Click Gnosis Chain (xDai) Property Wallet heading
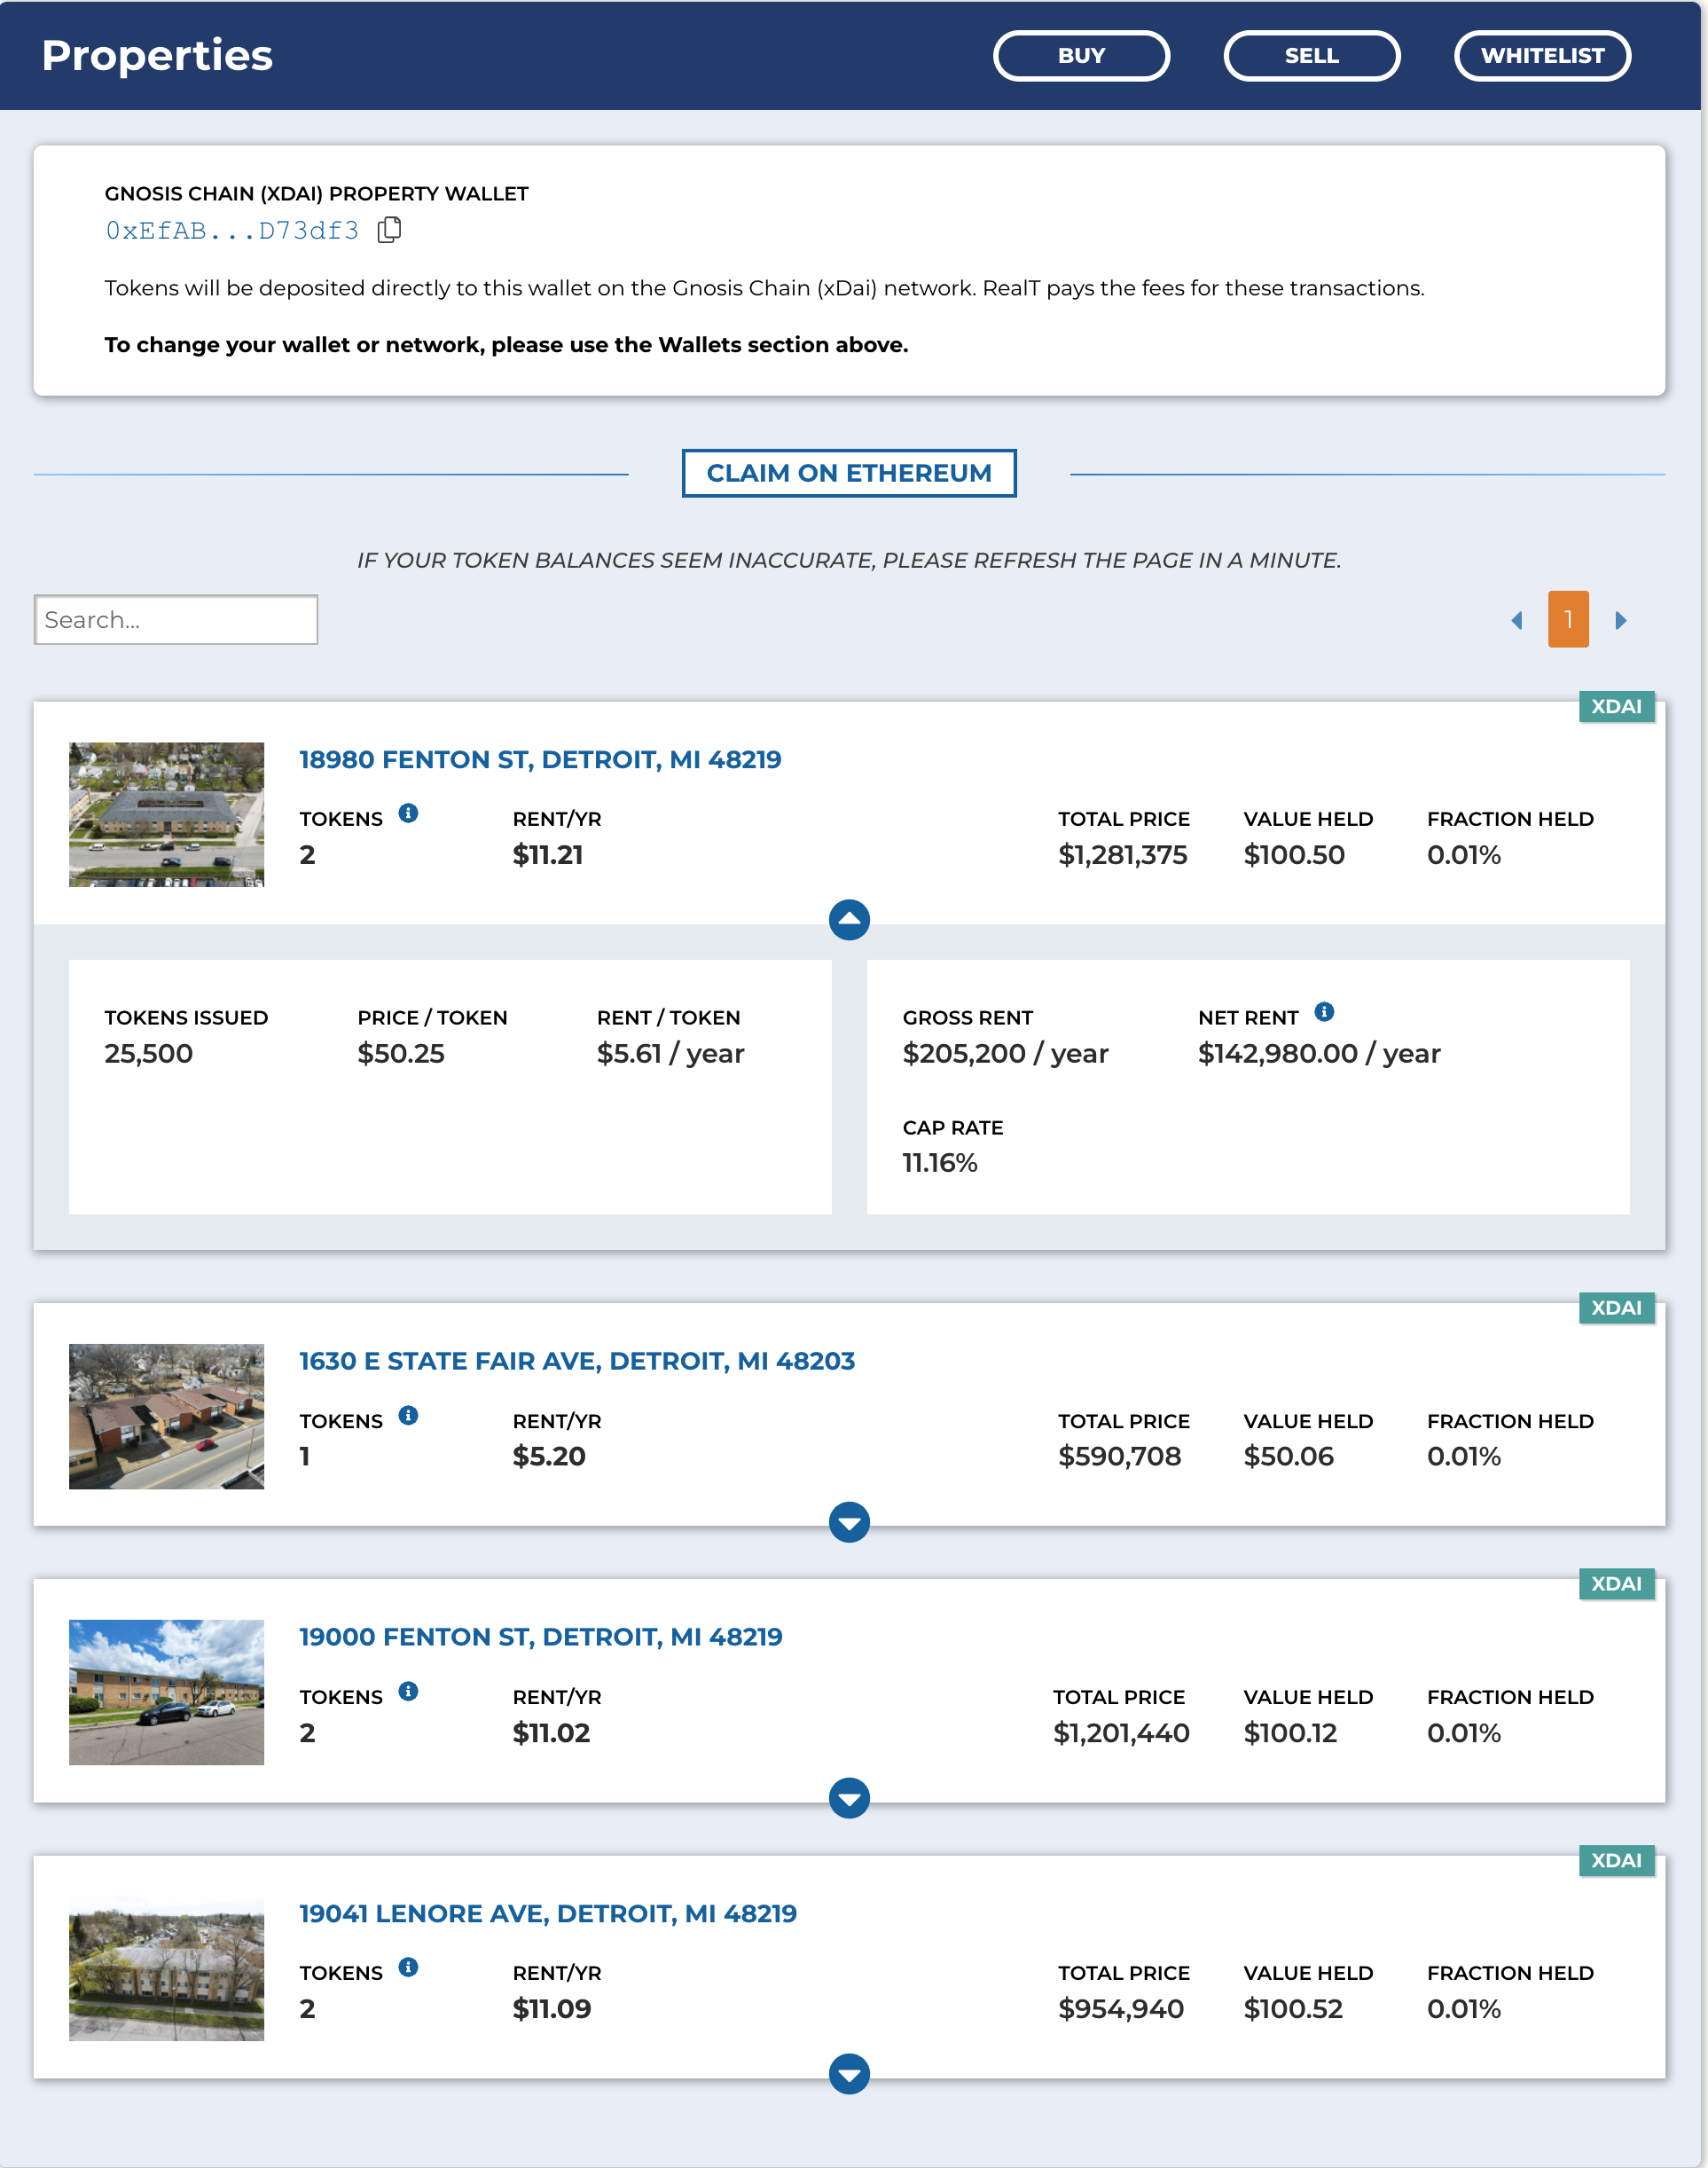The width and height of the screenshot is (1708, 2168). (316, 194)
